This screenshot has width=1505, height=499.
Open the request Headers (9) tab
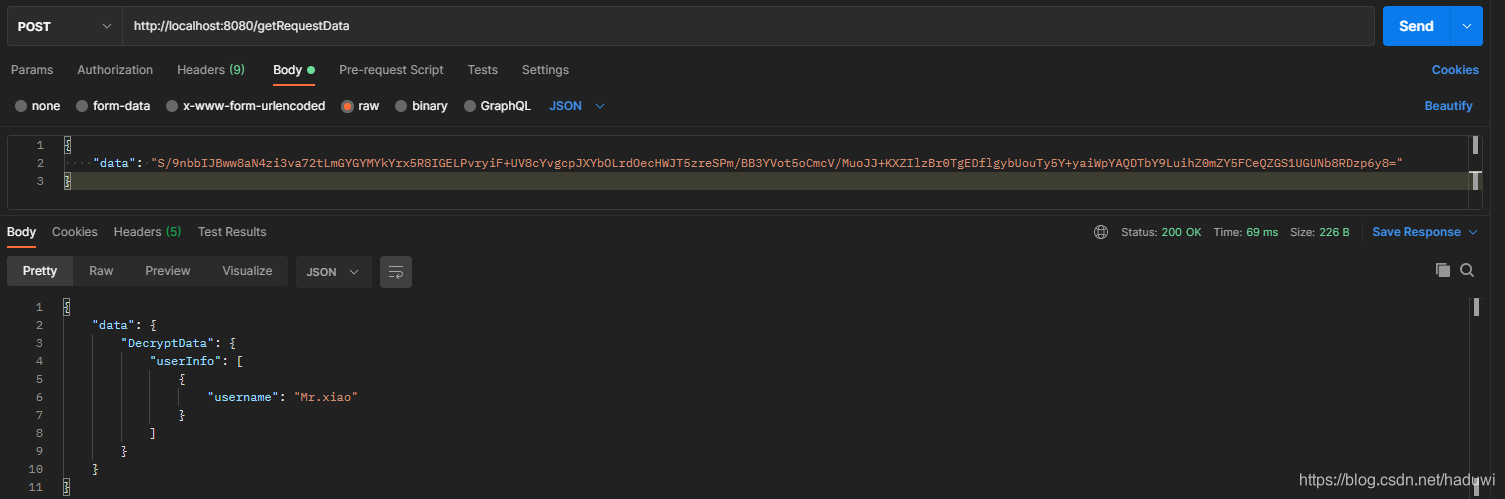211,70
